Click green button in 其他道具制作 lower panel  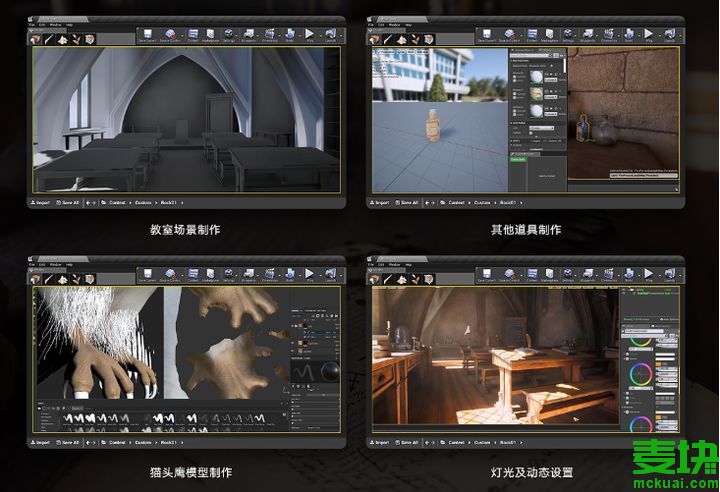point(518,159)
